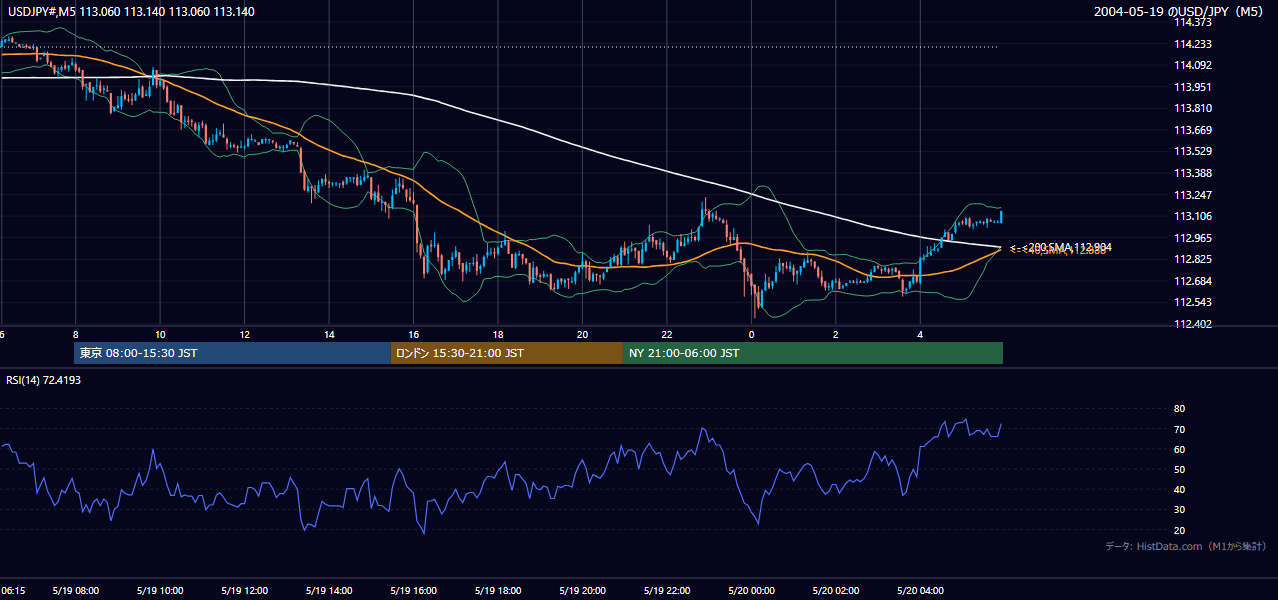Click RSI scale value 20 on right
This screenshot has width=1278, height=600.
pyautogui.click(x=1179, y=530)
